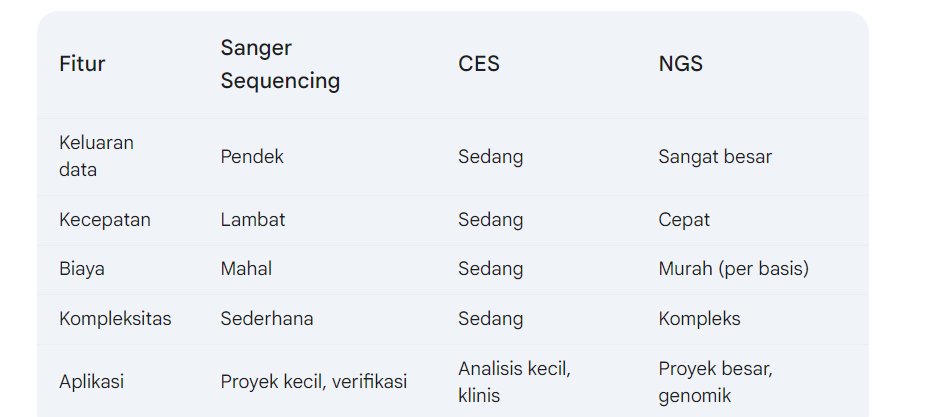The image size is (952, 417).
Task: Select the Sanger Sequencing header cell
Action: click(280, 64)
